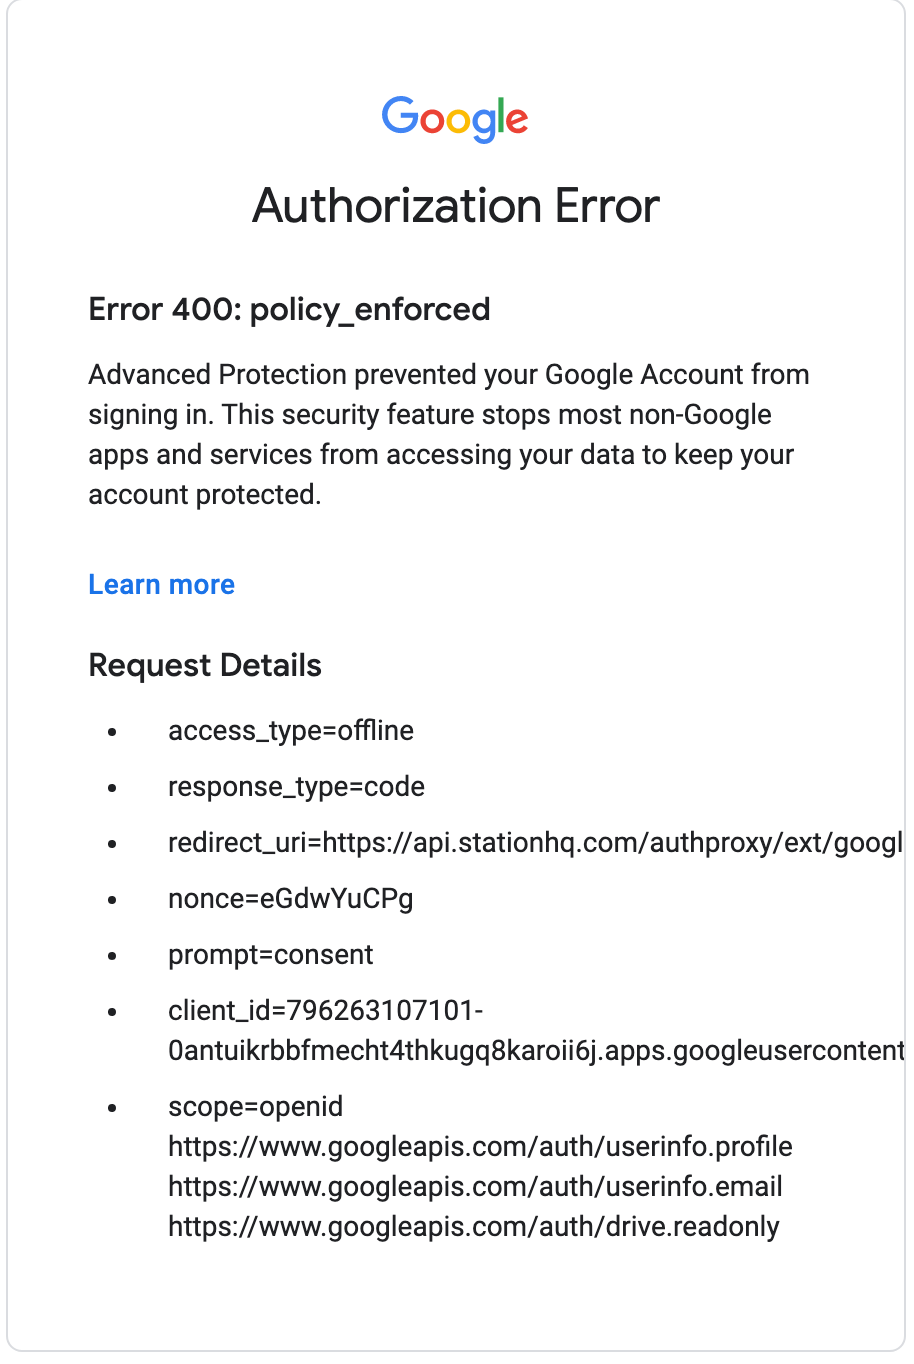Click the Error 400: policy_enforced text

coord(289,310)
